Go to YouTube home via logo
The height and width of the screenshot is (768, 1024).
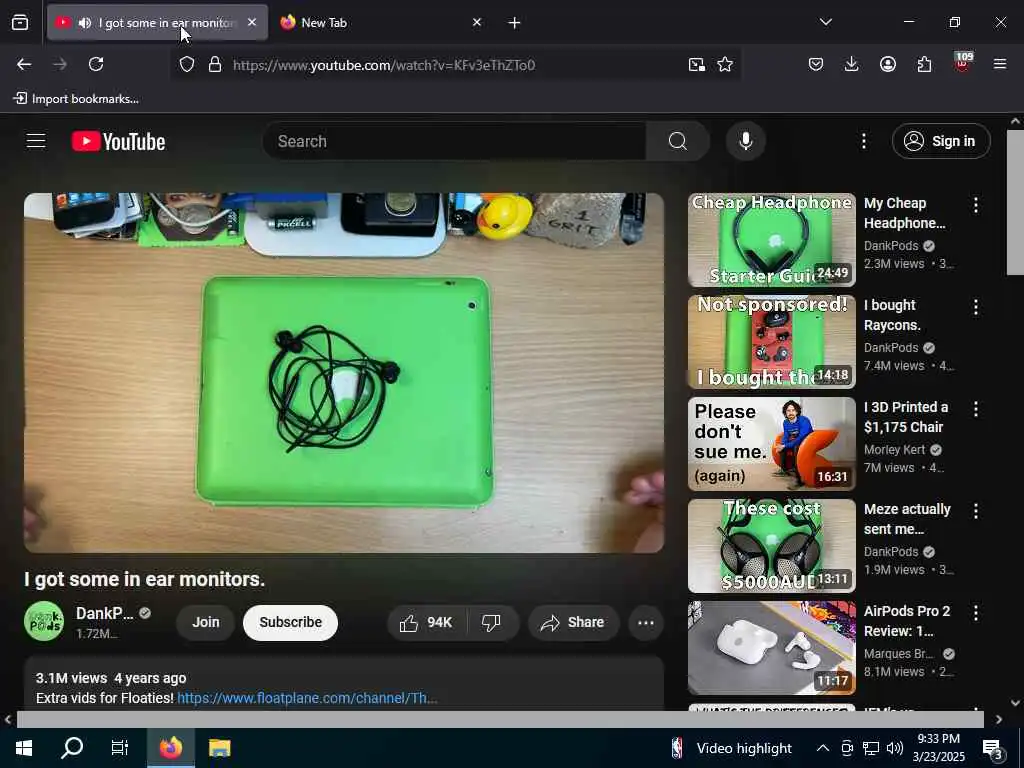point(118,141)
